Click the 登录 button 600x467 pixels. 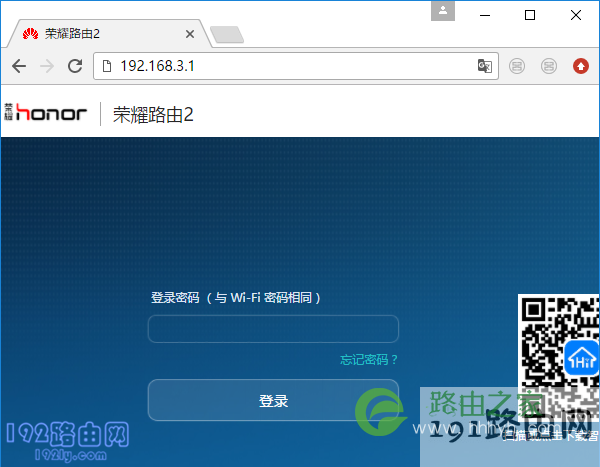[273, 400]
